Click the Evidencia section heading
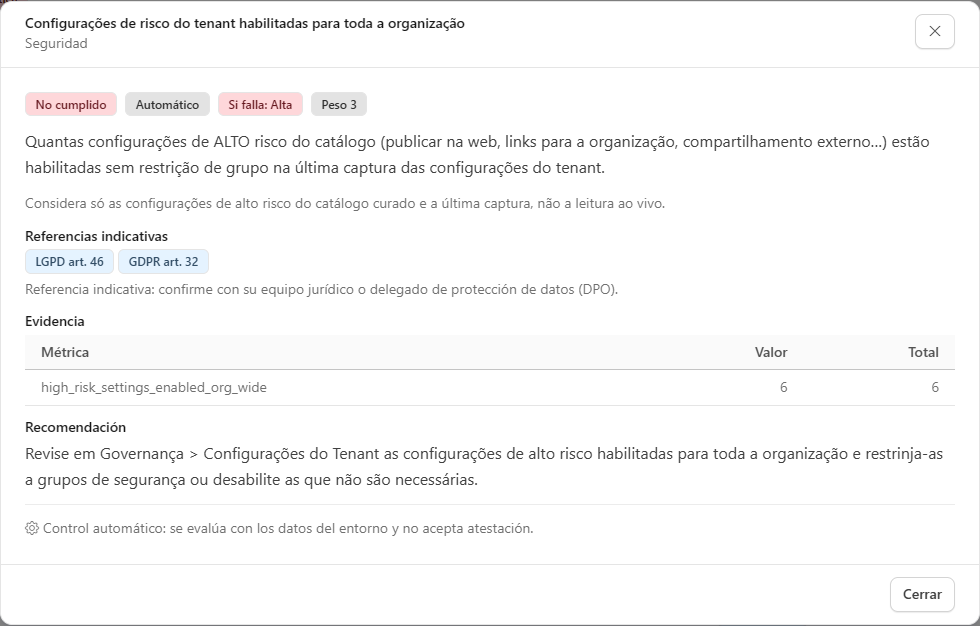 54,321
